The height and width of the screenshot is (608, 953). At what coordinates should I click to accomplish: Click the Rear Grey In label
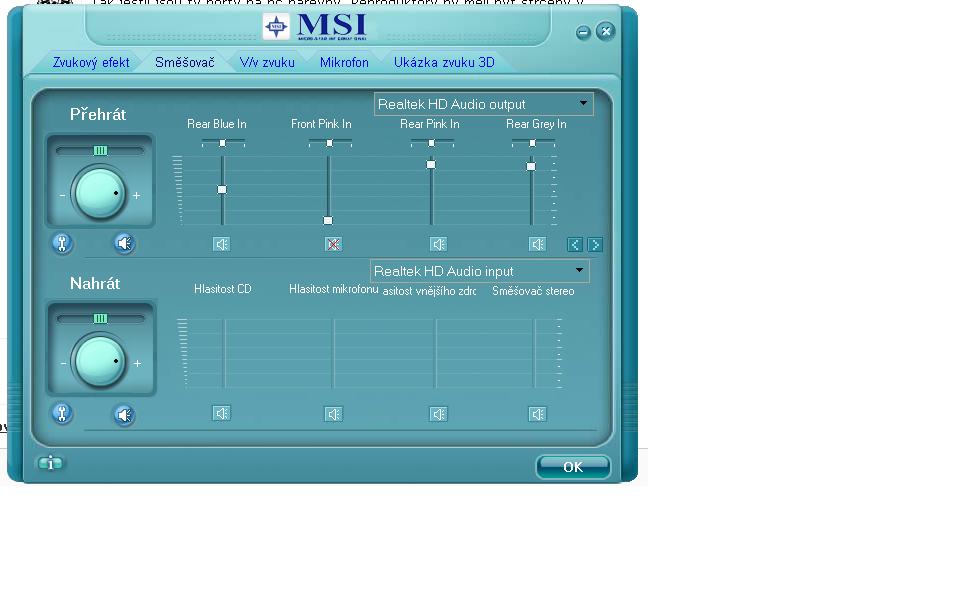click(x=536, y=124)
